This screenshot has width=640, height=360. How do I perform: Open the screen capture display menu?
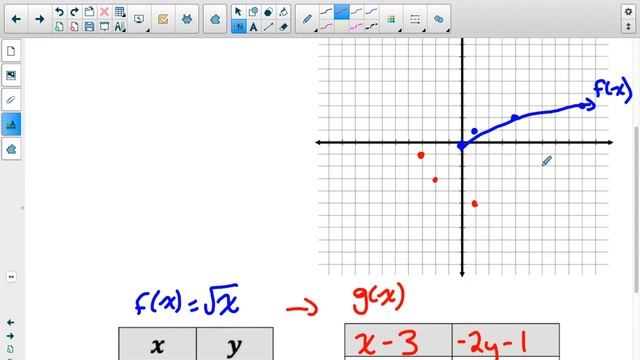(x=139, y=19)
